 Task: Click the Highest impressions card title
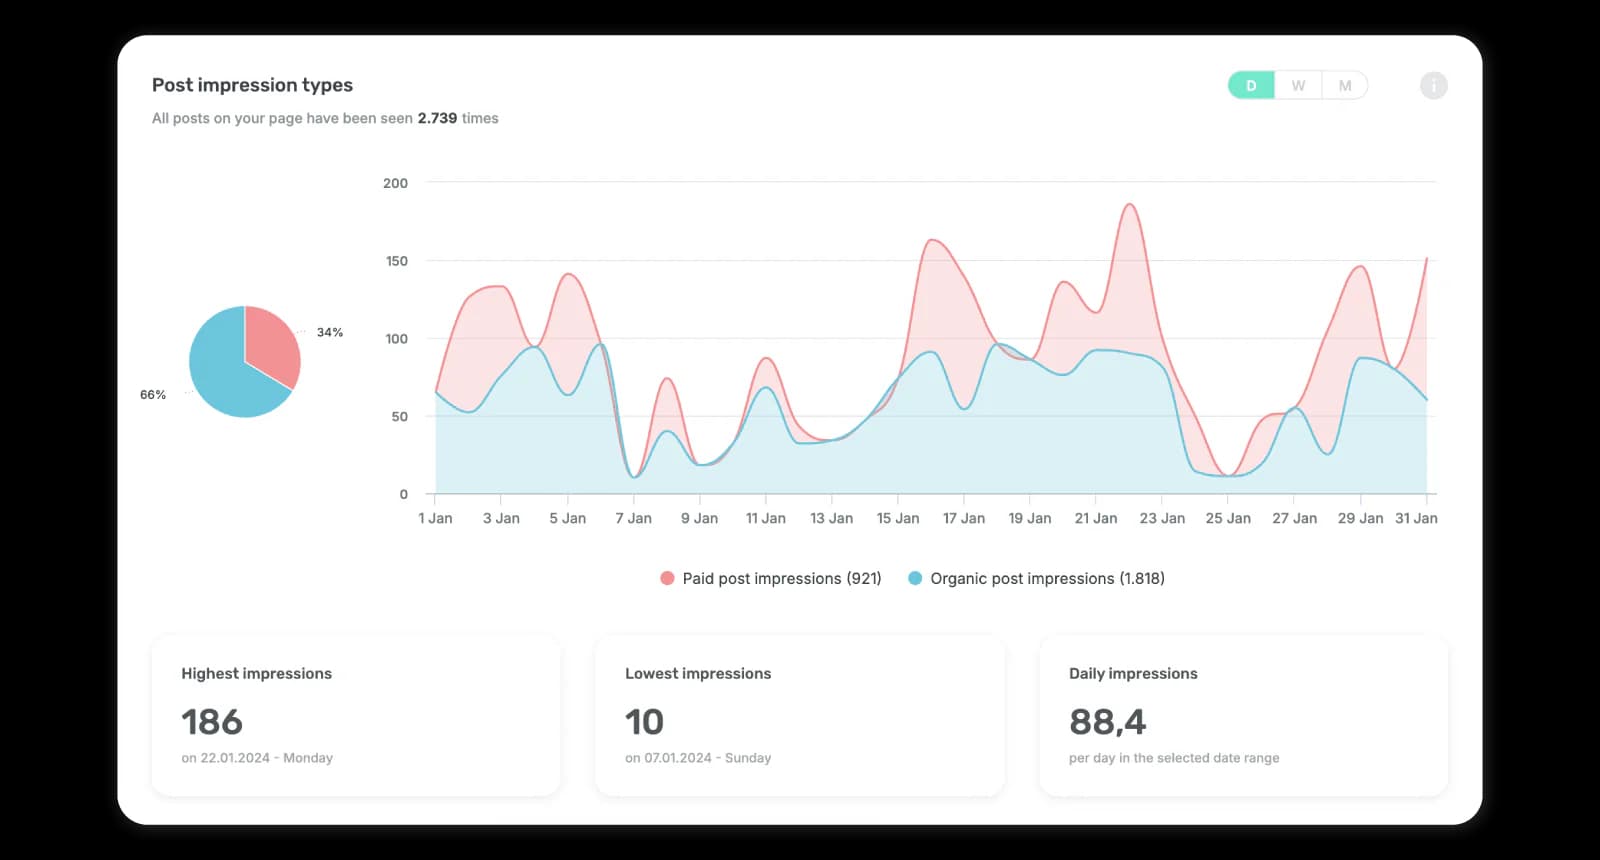click(x=256, y=673)
